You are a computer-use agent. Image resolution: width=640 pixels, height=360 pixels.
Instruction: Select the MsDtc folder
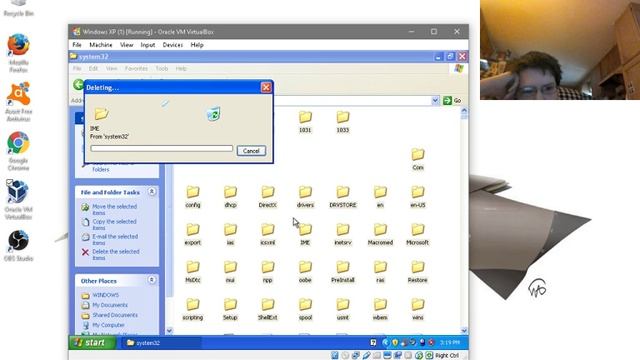193,271
